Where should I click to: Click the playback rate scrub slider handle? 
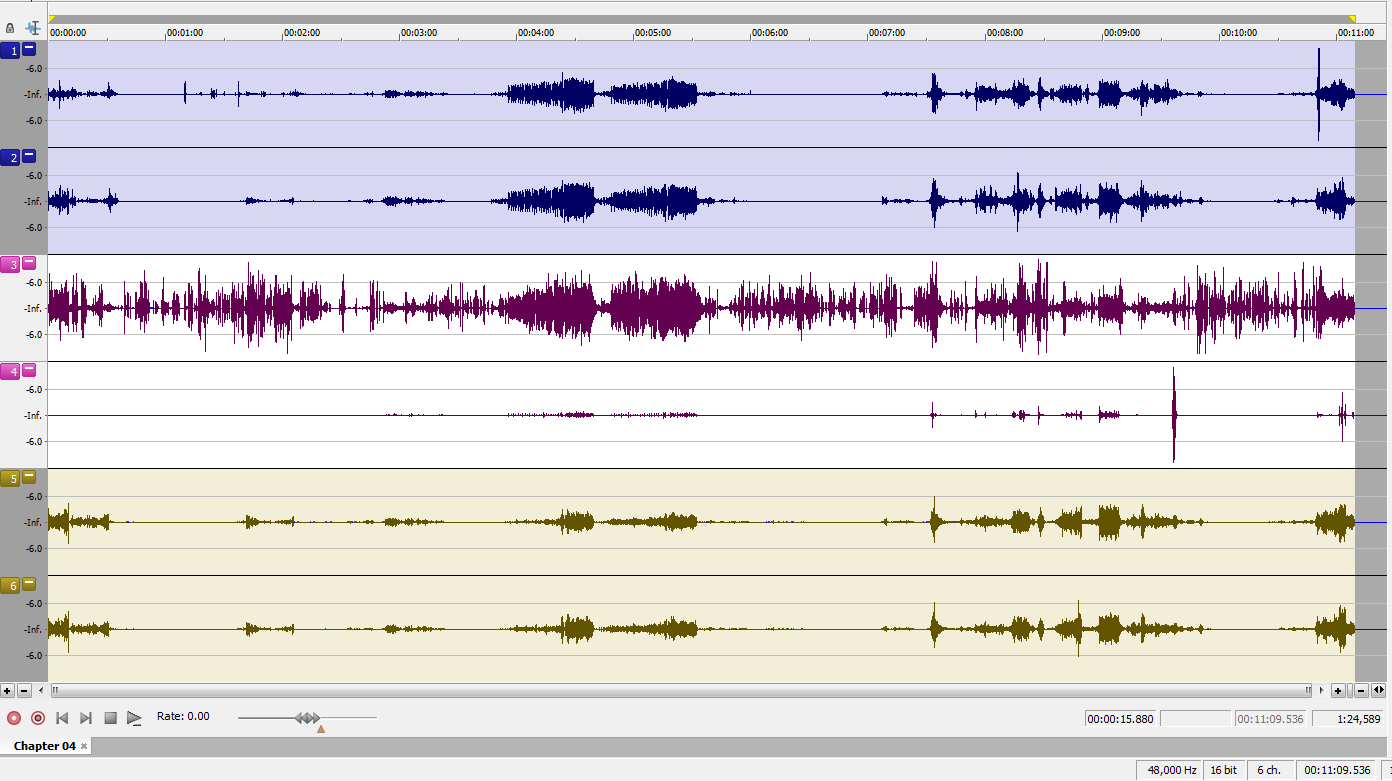(308, 718)
